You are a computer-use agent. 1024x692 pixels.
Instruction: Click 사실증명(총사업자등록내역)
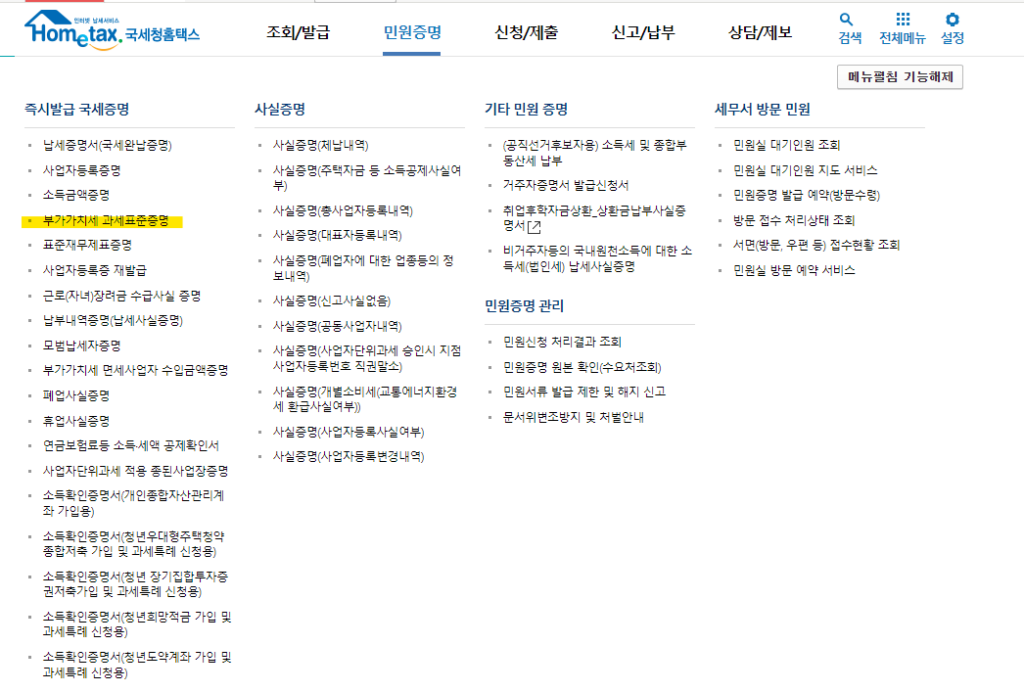tap(343, 211)
